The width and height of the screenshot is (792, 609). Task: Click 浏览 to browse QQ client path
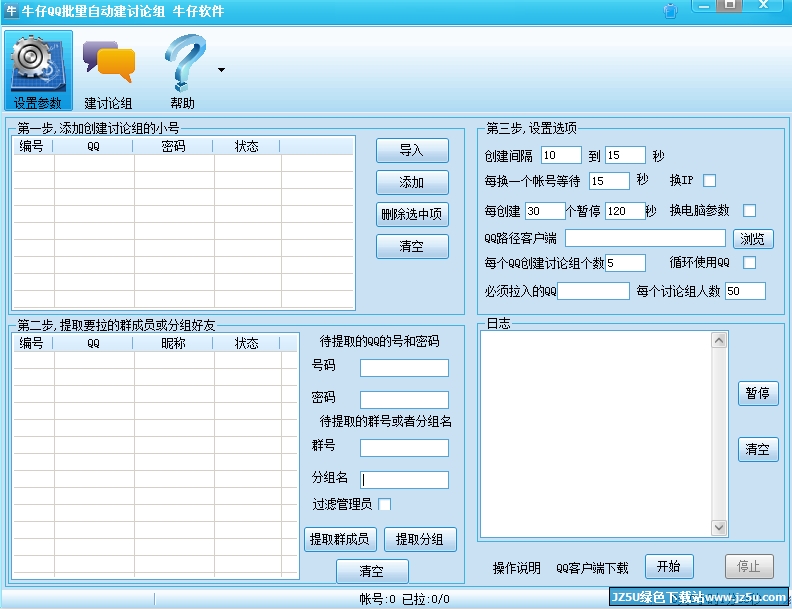tap(753, 238)
